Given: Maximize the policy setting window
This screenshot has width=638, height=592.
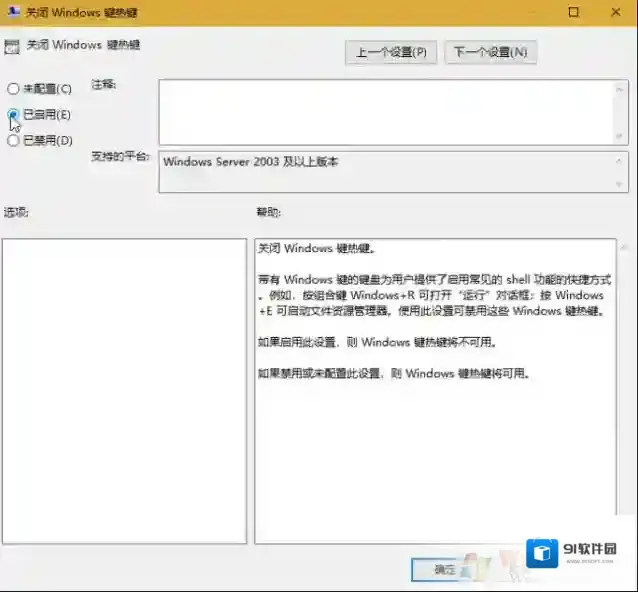Looking at the screenshot, I should click(573, 13).
